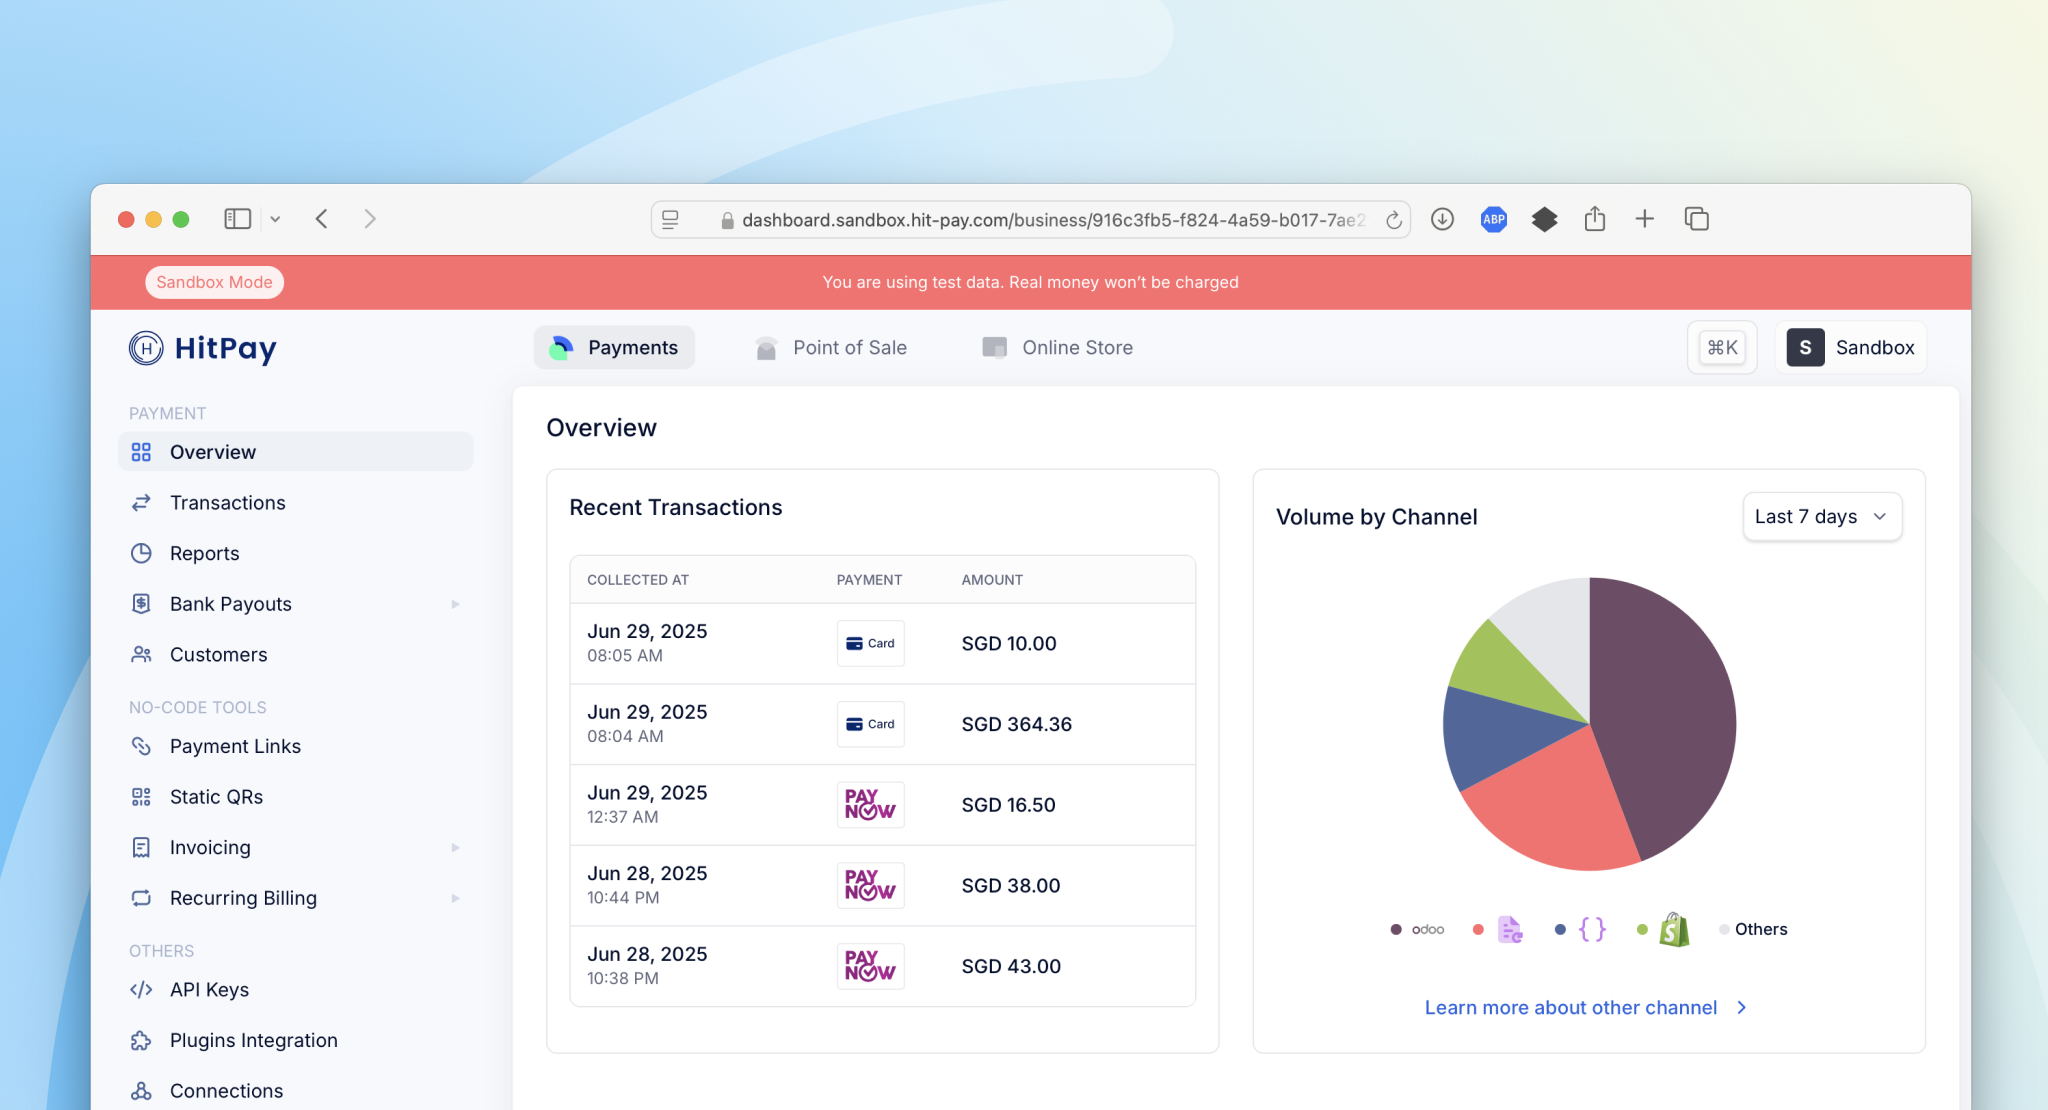2048x1110 pixels.
Task: Click the Card badge for SGD 10.00
Action: [x=871, y=644]
